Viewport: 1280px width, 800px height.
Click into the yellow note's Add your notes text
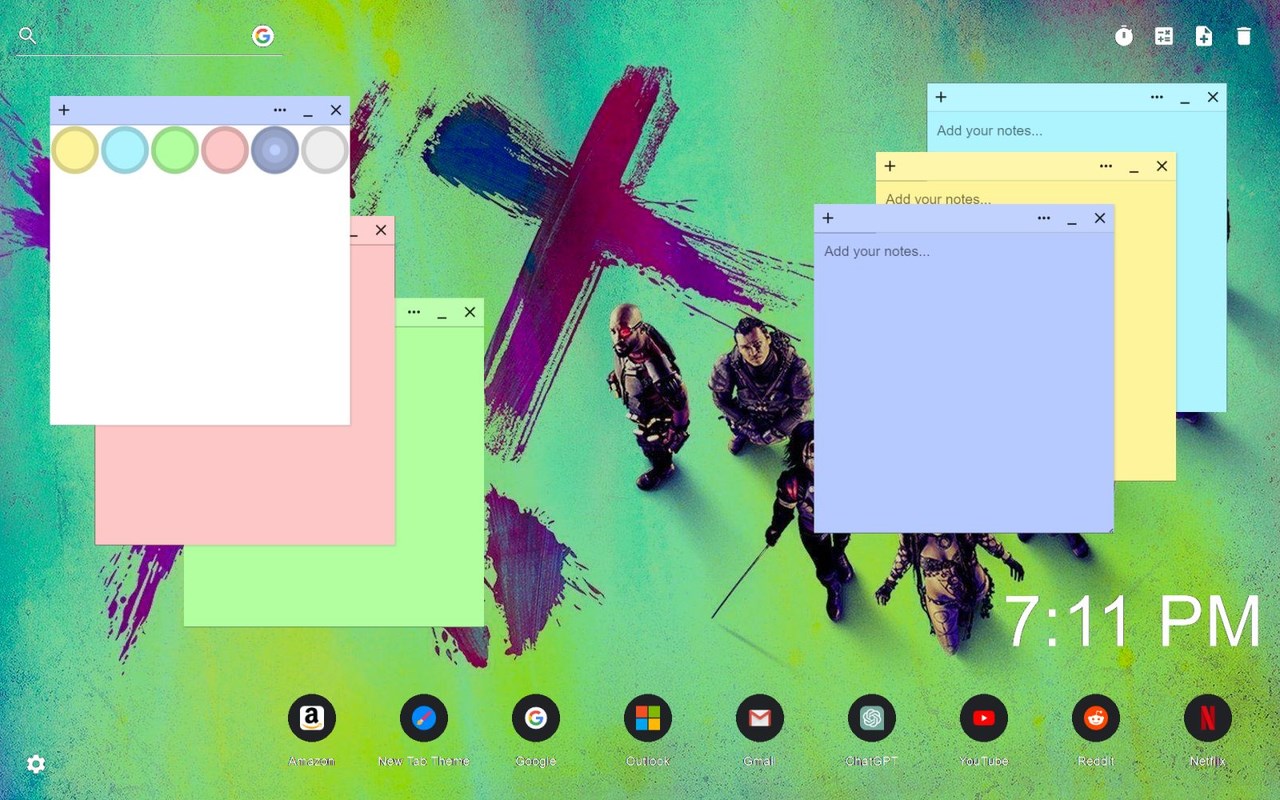tap(938, 198)
